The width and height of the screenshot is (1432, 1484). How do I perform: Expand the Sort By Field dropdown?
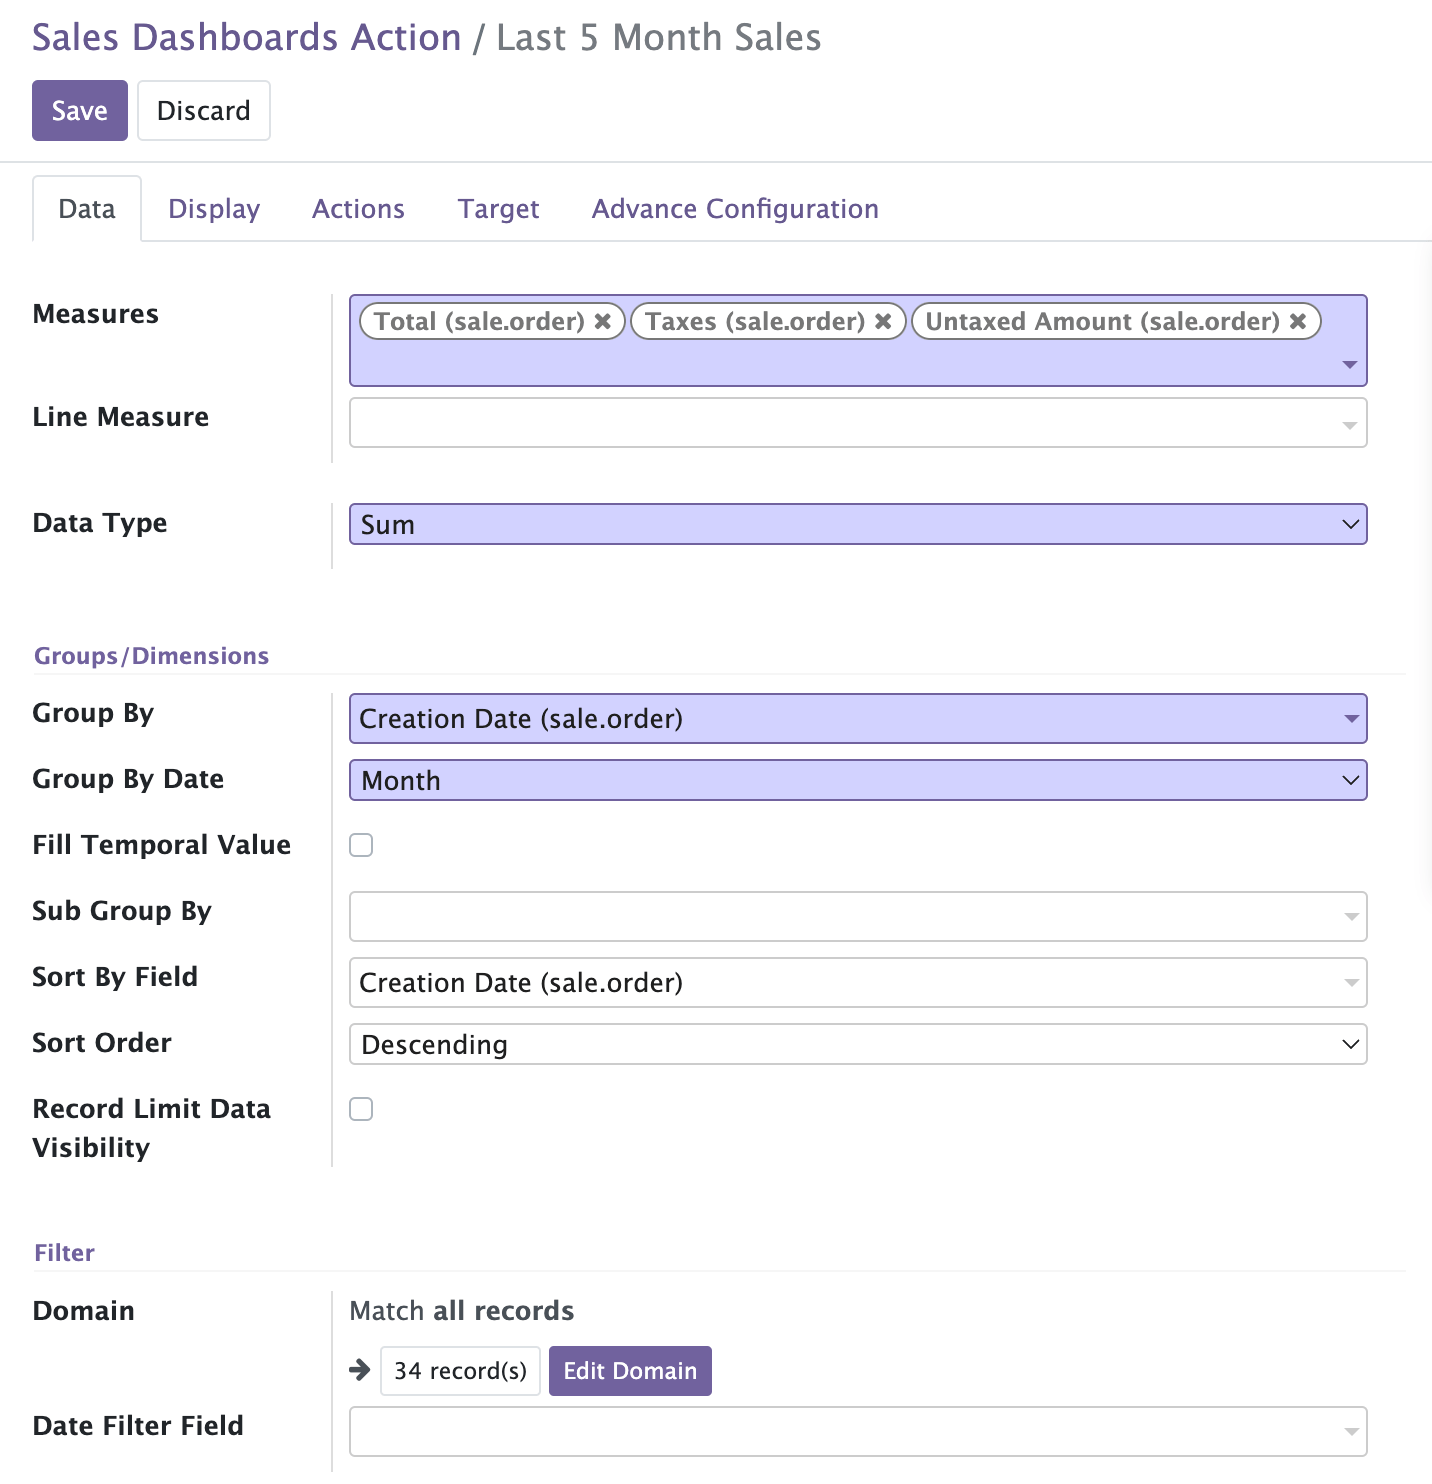[857, 983]
